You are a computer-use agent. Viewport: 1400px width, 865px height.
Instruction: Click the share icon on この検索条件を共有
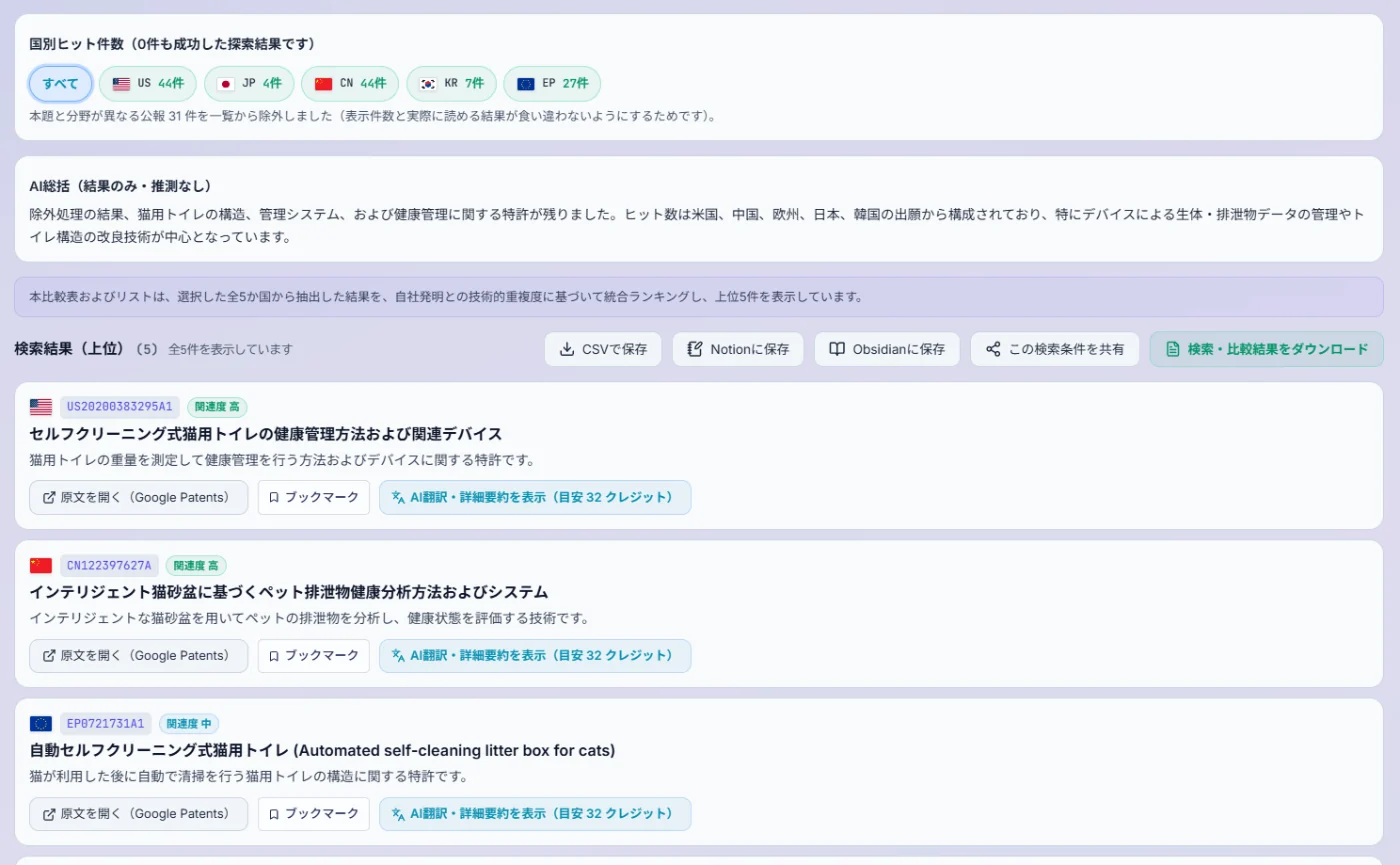click(993, 349)
